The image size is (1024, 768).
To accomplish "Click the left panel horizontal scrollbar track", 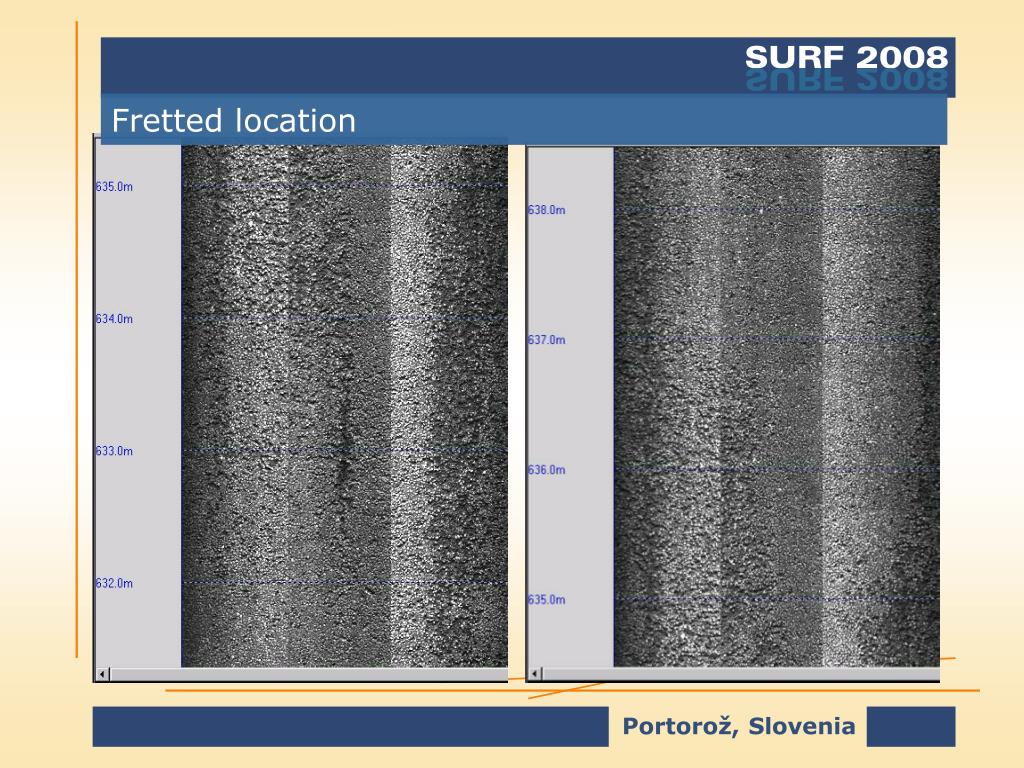I will (309, 674).
